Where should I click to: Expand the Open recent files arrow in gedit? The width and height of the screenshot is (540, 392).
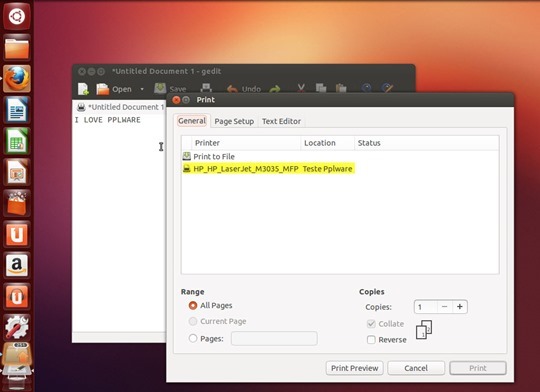coord(142,89)
